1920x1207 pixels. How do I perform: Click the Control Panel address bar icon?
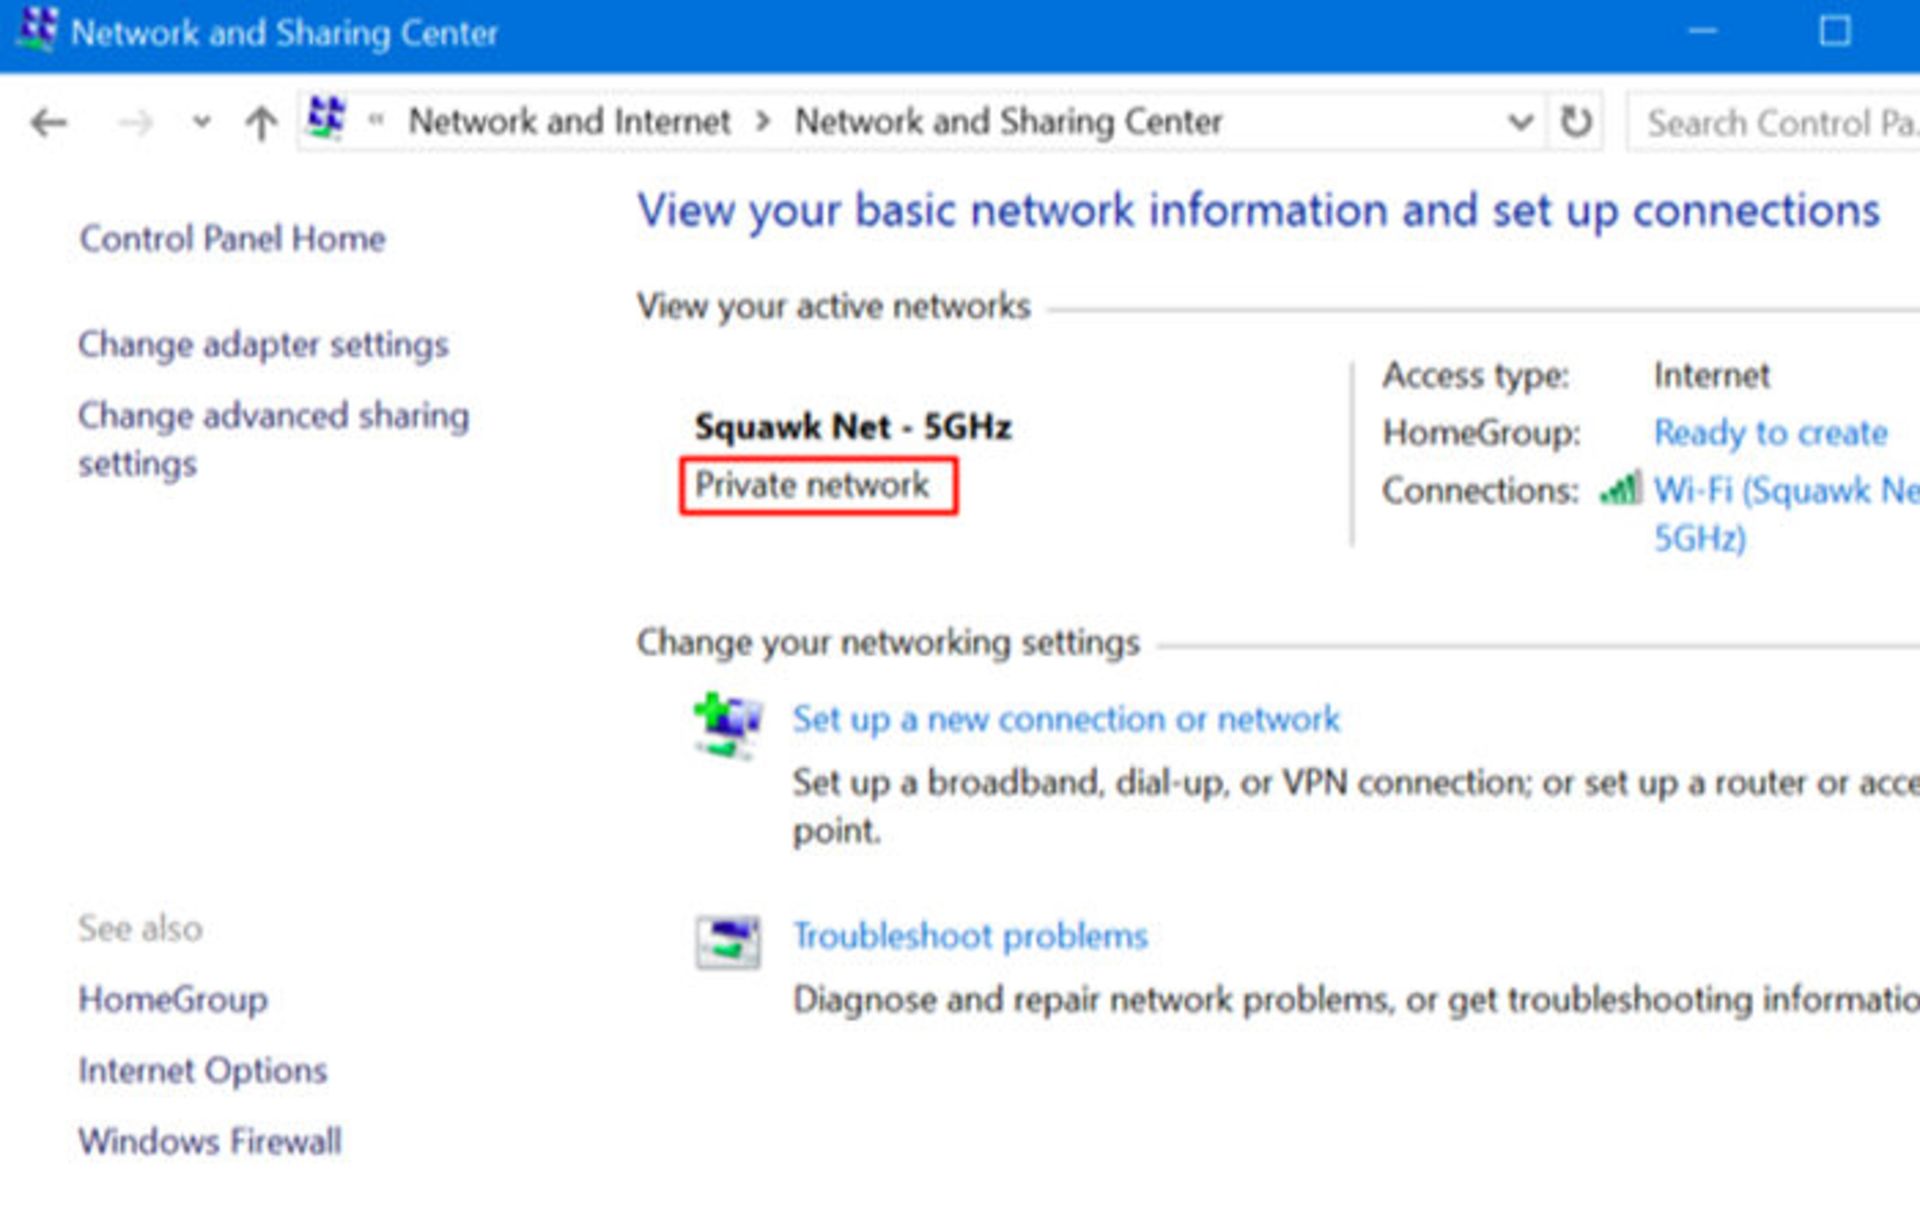326,118
